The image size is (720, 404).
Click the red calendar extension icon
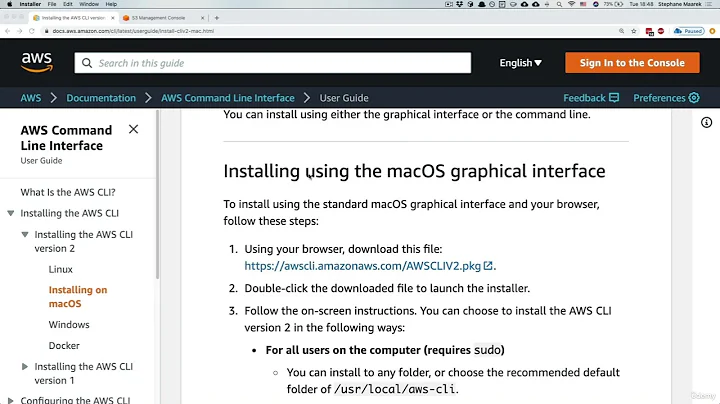pyautogui.click(x=649, y=31)
